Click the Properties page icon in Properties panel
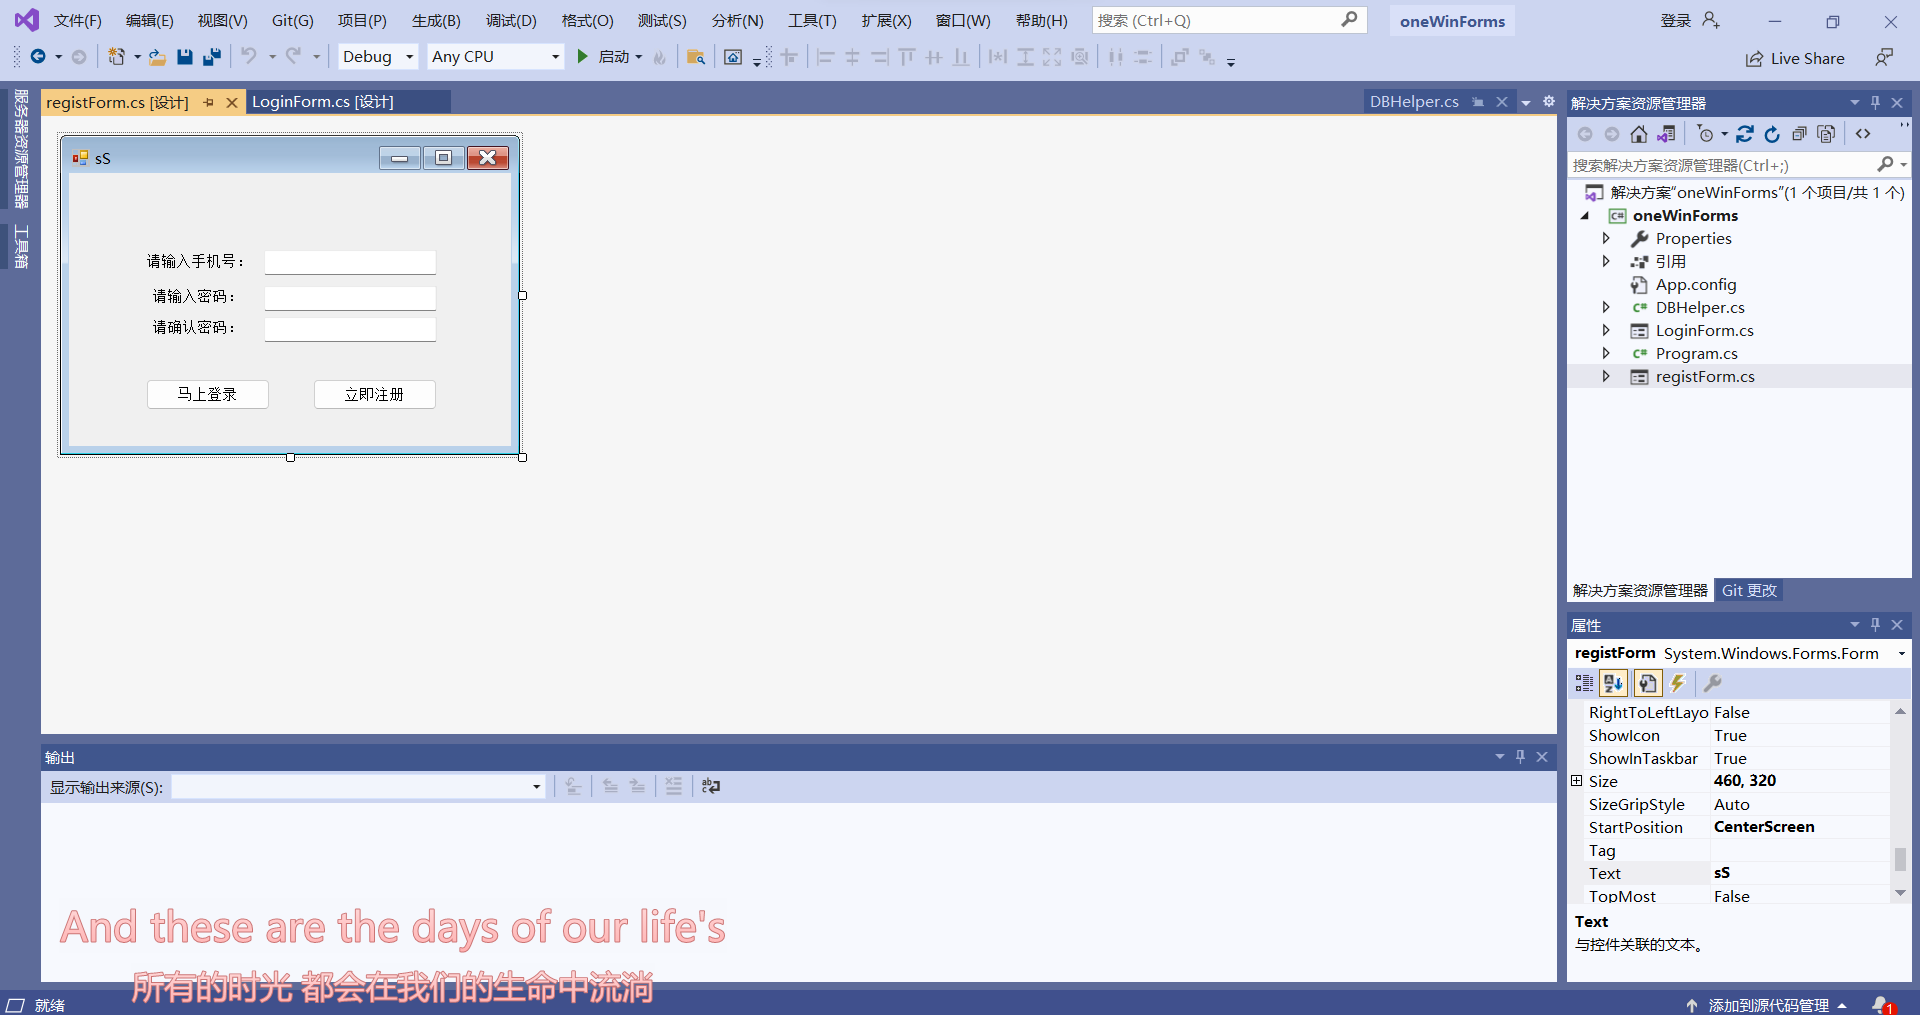 1647,683
